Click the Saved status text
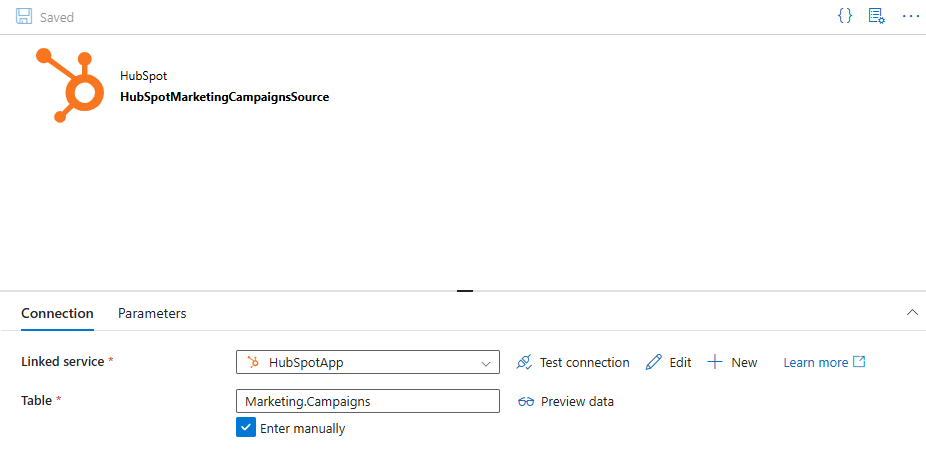The width and height of the screenshot is (926, 458). pos(57,17)
